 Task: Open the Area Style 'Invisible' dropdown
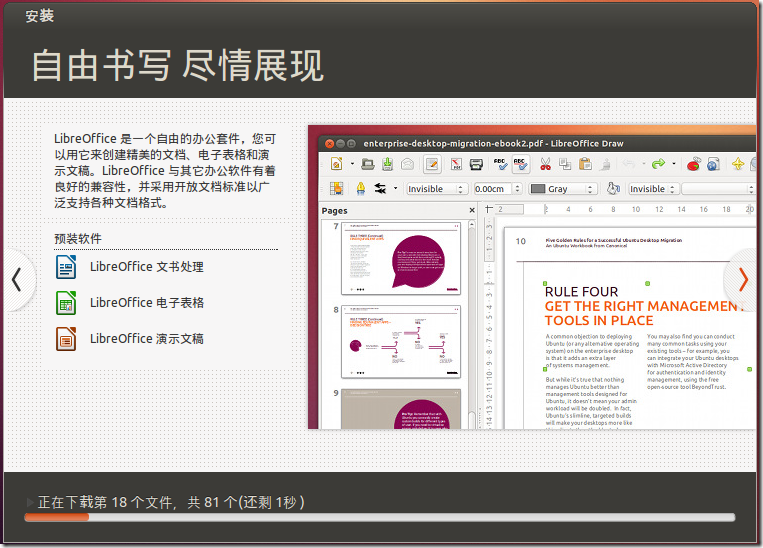pos(654,188)
